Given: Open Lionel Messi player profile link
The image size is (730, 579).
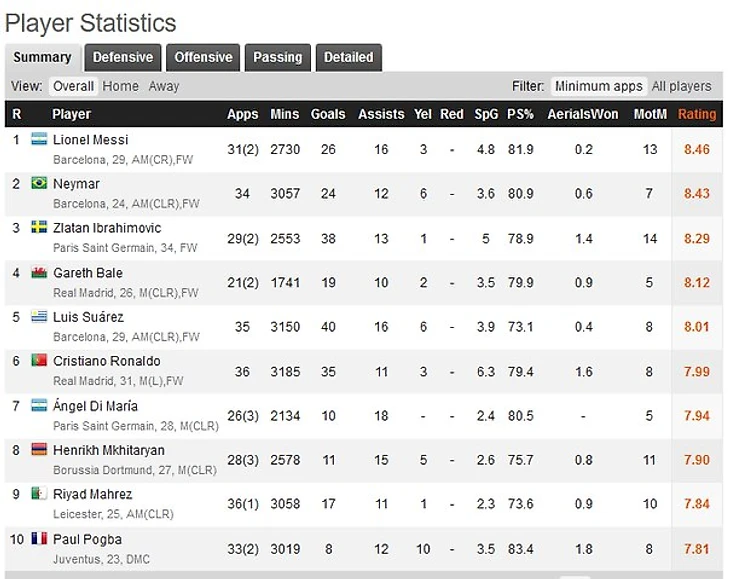Looking at the screenshot, I should click(x=90, y=139).
